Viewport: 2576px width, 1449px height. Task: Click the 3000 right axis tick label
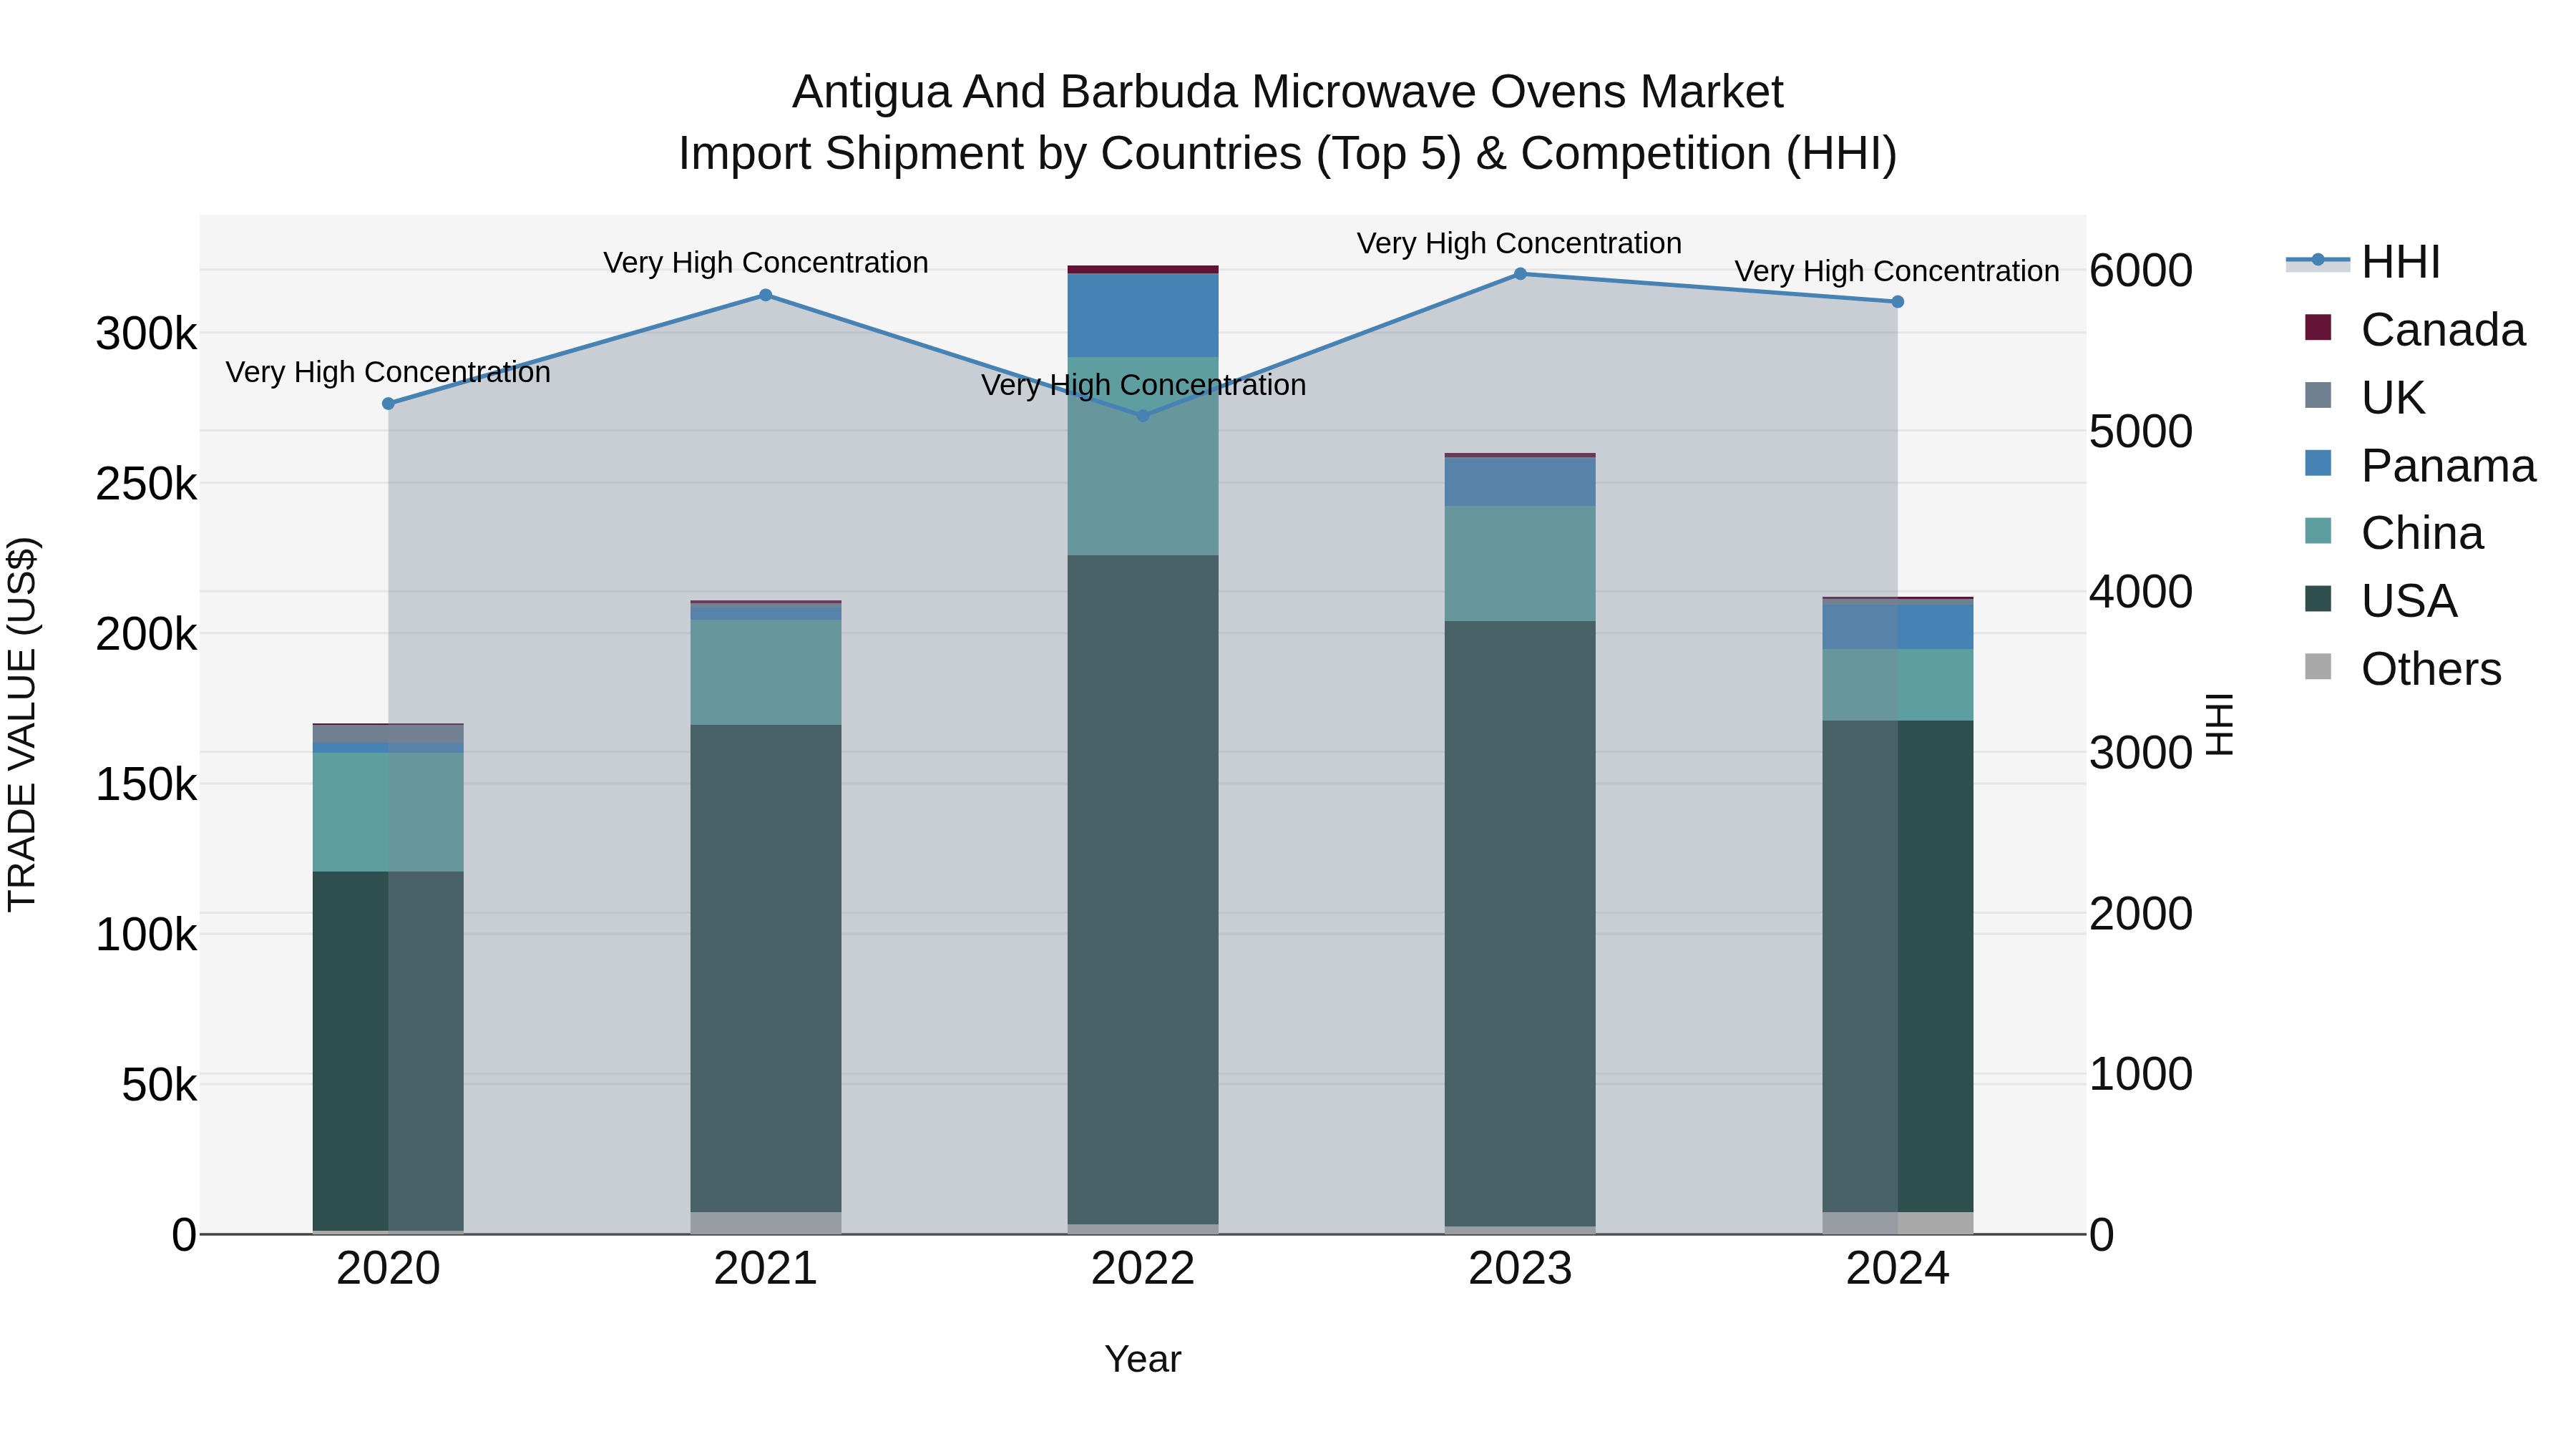pos(2141,753)
